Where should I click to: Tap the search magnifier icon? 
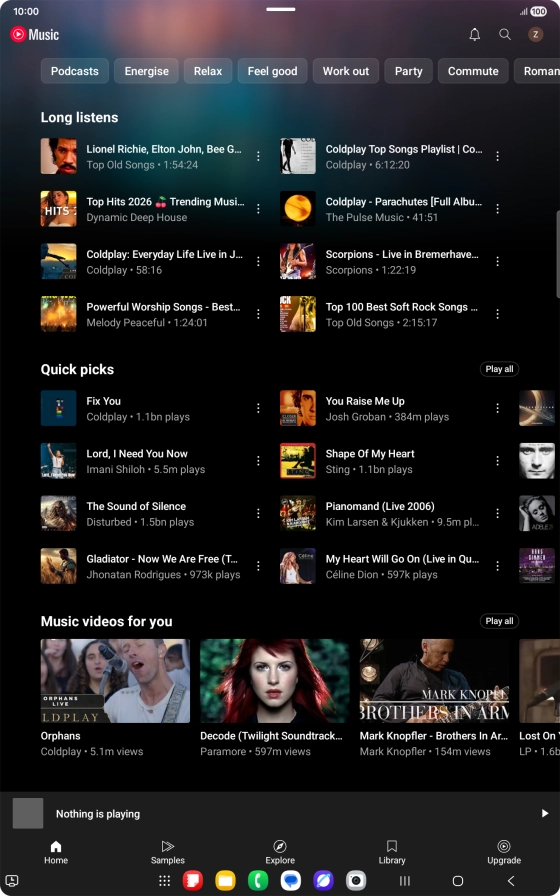[505, 34]
